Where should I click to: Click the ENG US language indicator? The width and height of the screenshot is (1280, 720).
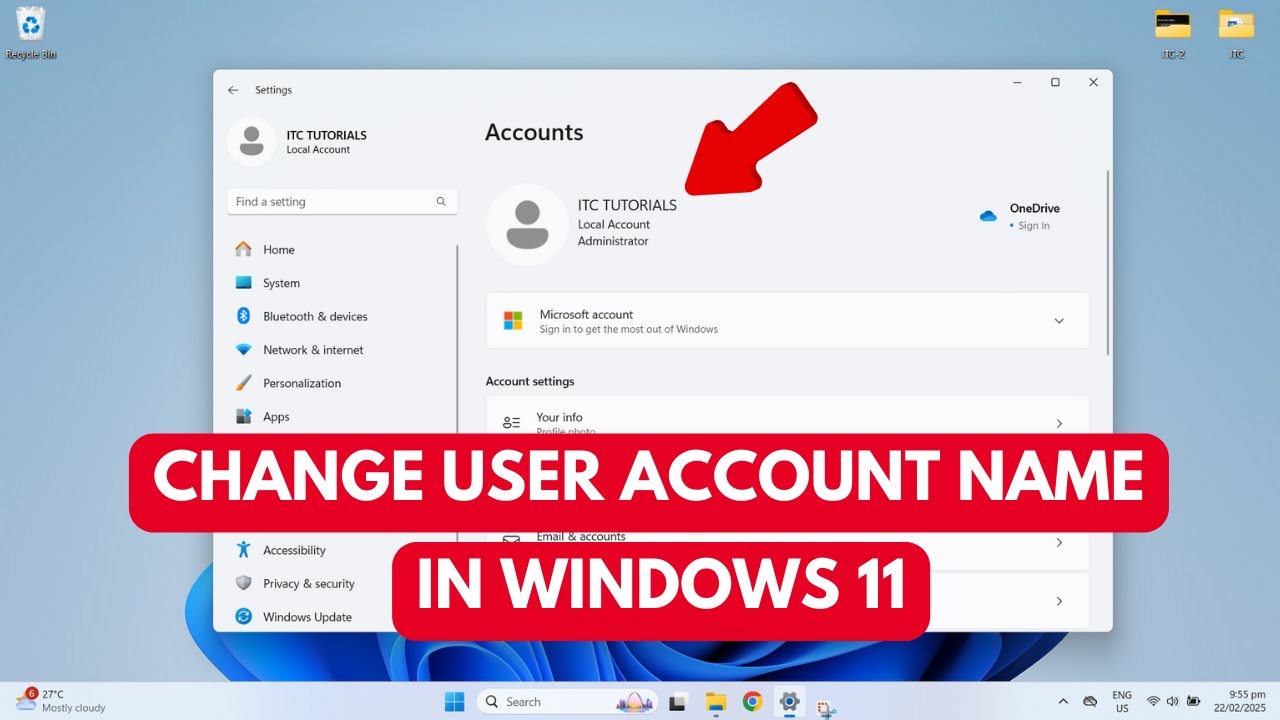(x=1122, y=702)
